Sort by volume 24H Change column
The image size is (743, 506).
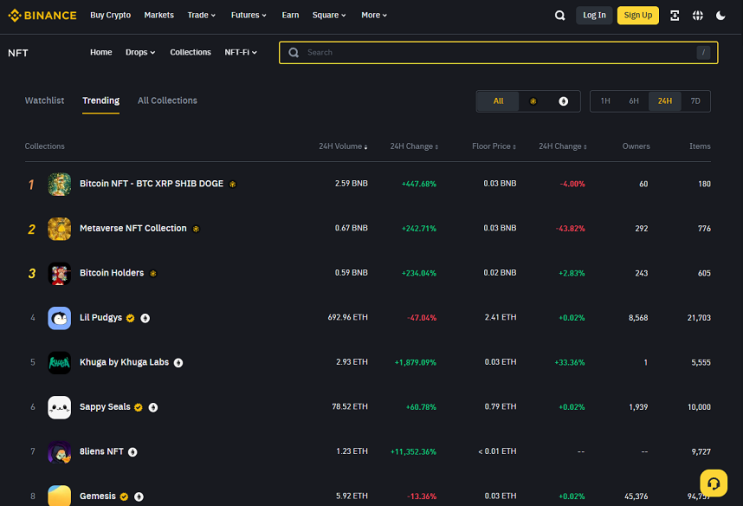point(414,146)
